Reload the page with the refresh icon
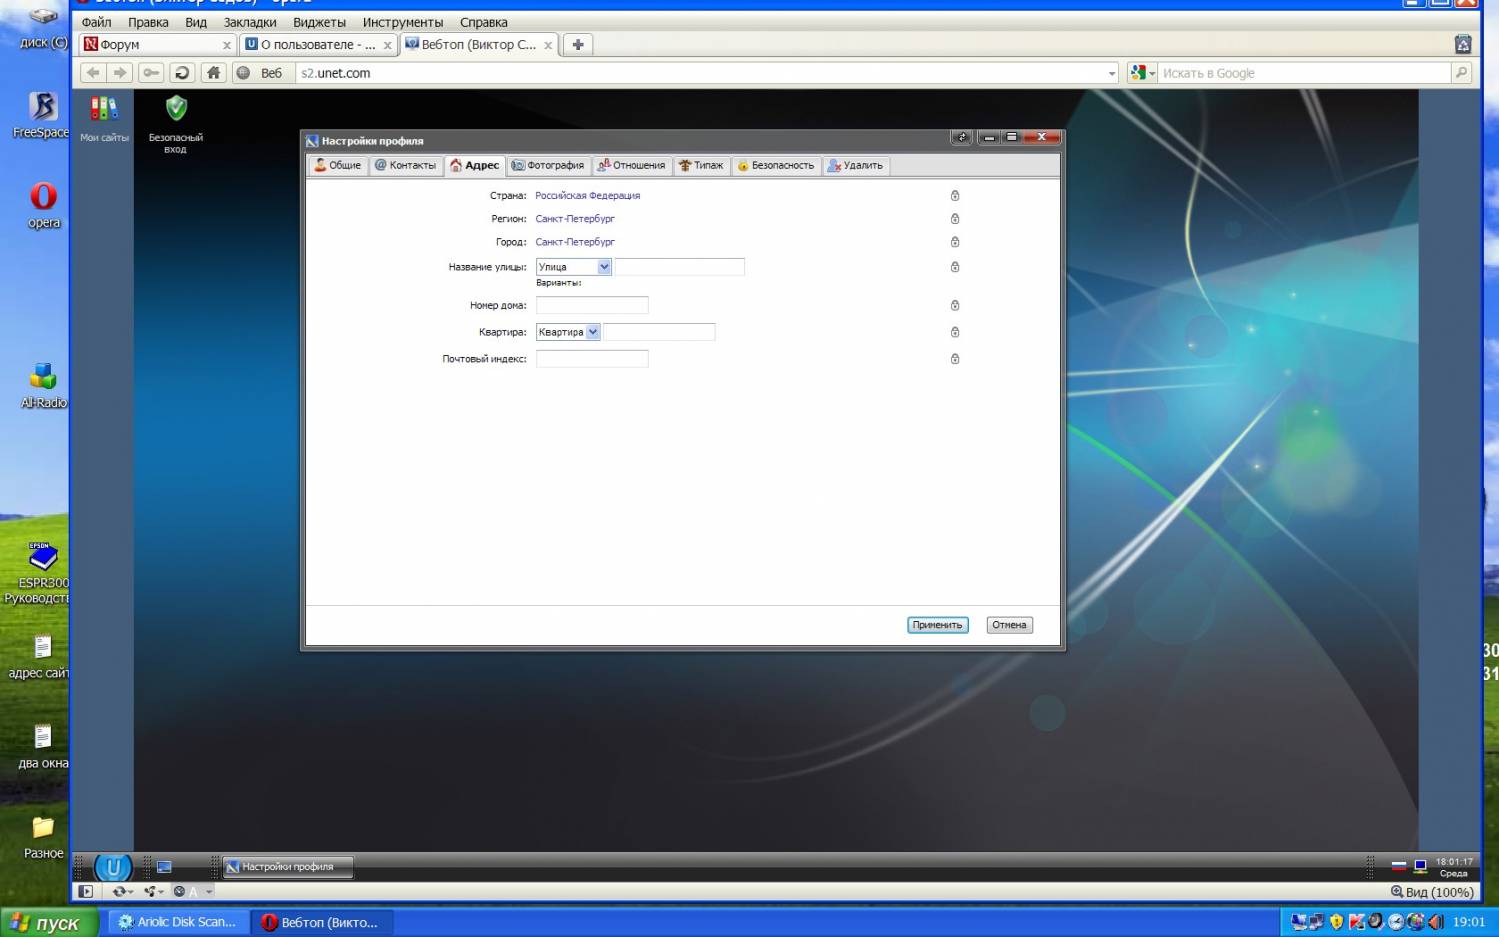This screenshot has height=937, width=1499. [182, 73]
